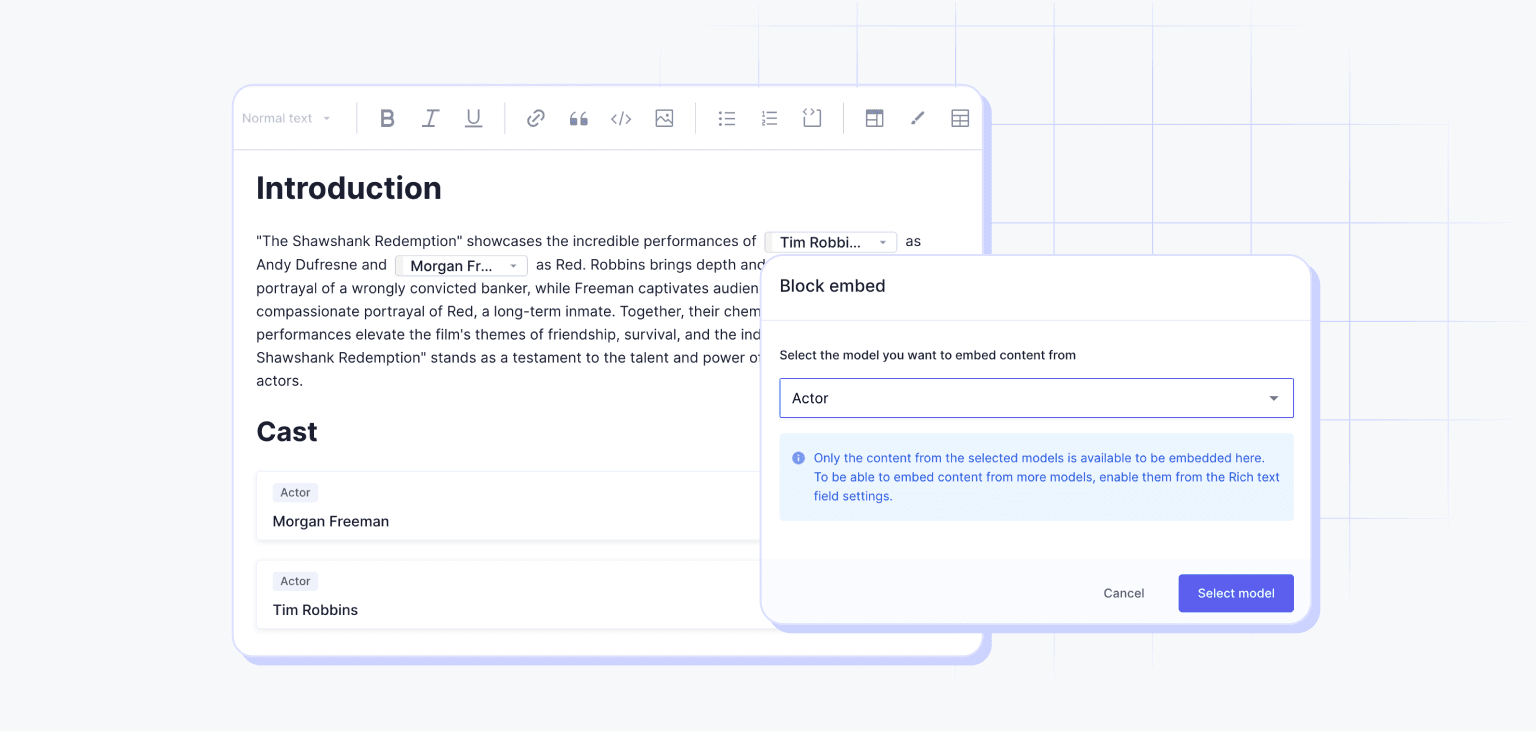Select the brush highlight tool icon
This screenshot has width=1536, height=732.
tap(917, 118)
